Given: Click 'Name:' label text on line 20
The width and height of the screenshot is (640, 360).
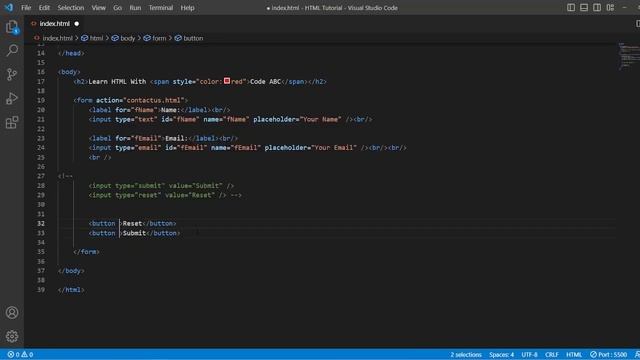Looking at the screenshot, I should point(171,110).
